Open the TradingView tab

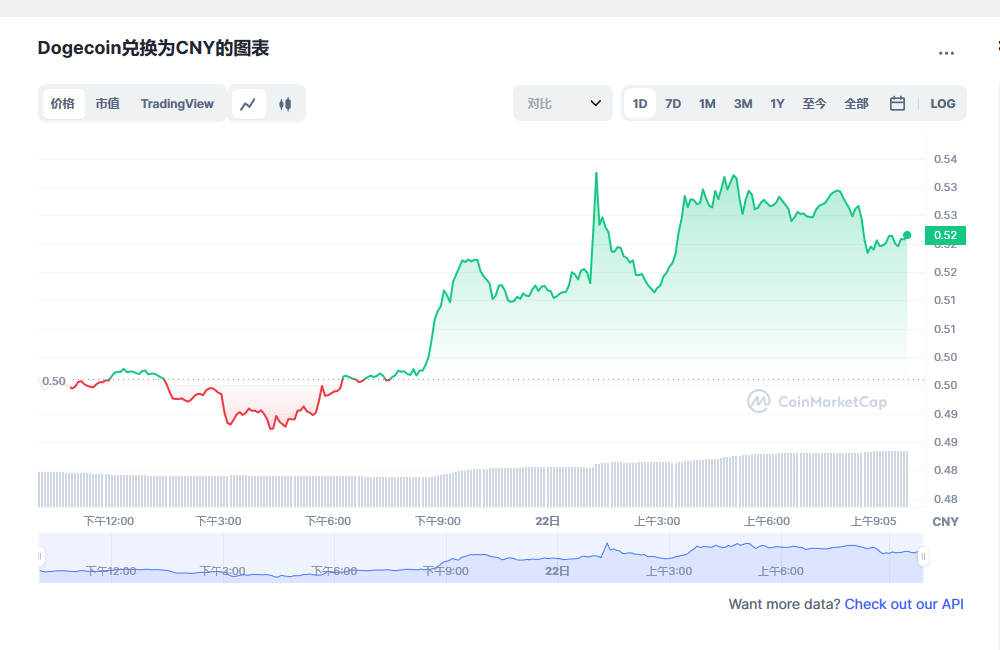tap(177, 103)
